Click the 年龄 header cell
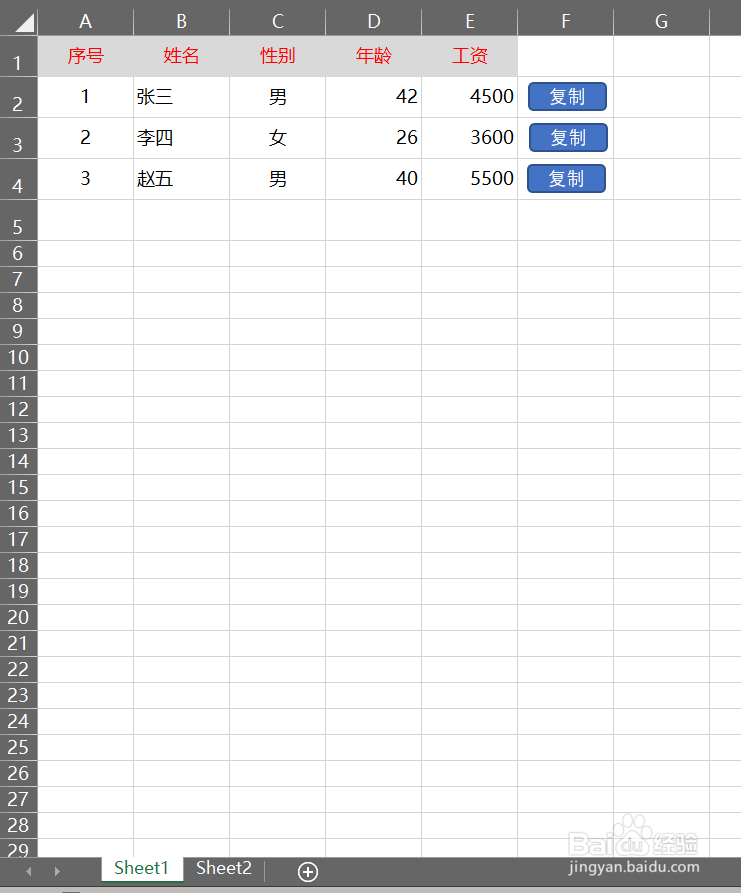 pyautogui.click(x=374, y=56)
